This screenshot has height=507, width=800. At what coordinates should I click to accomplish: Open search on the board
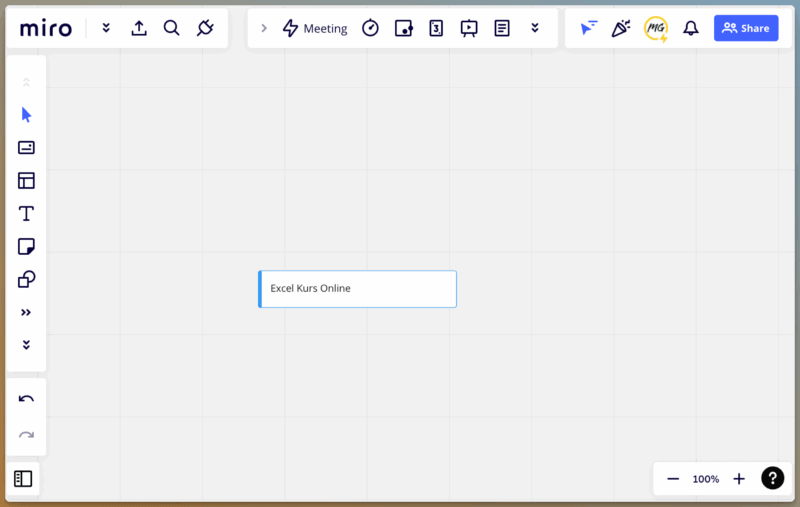pos(171,28)
